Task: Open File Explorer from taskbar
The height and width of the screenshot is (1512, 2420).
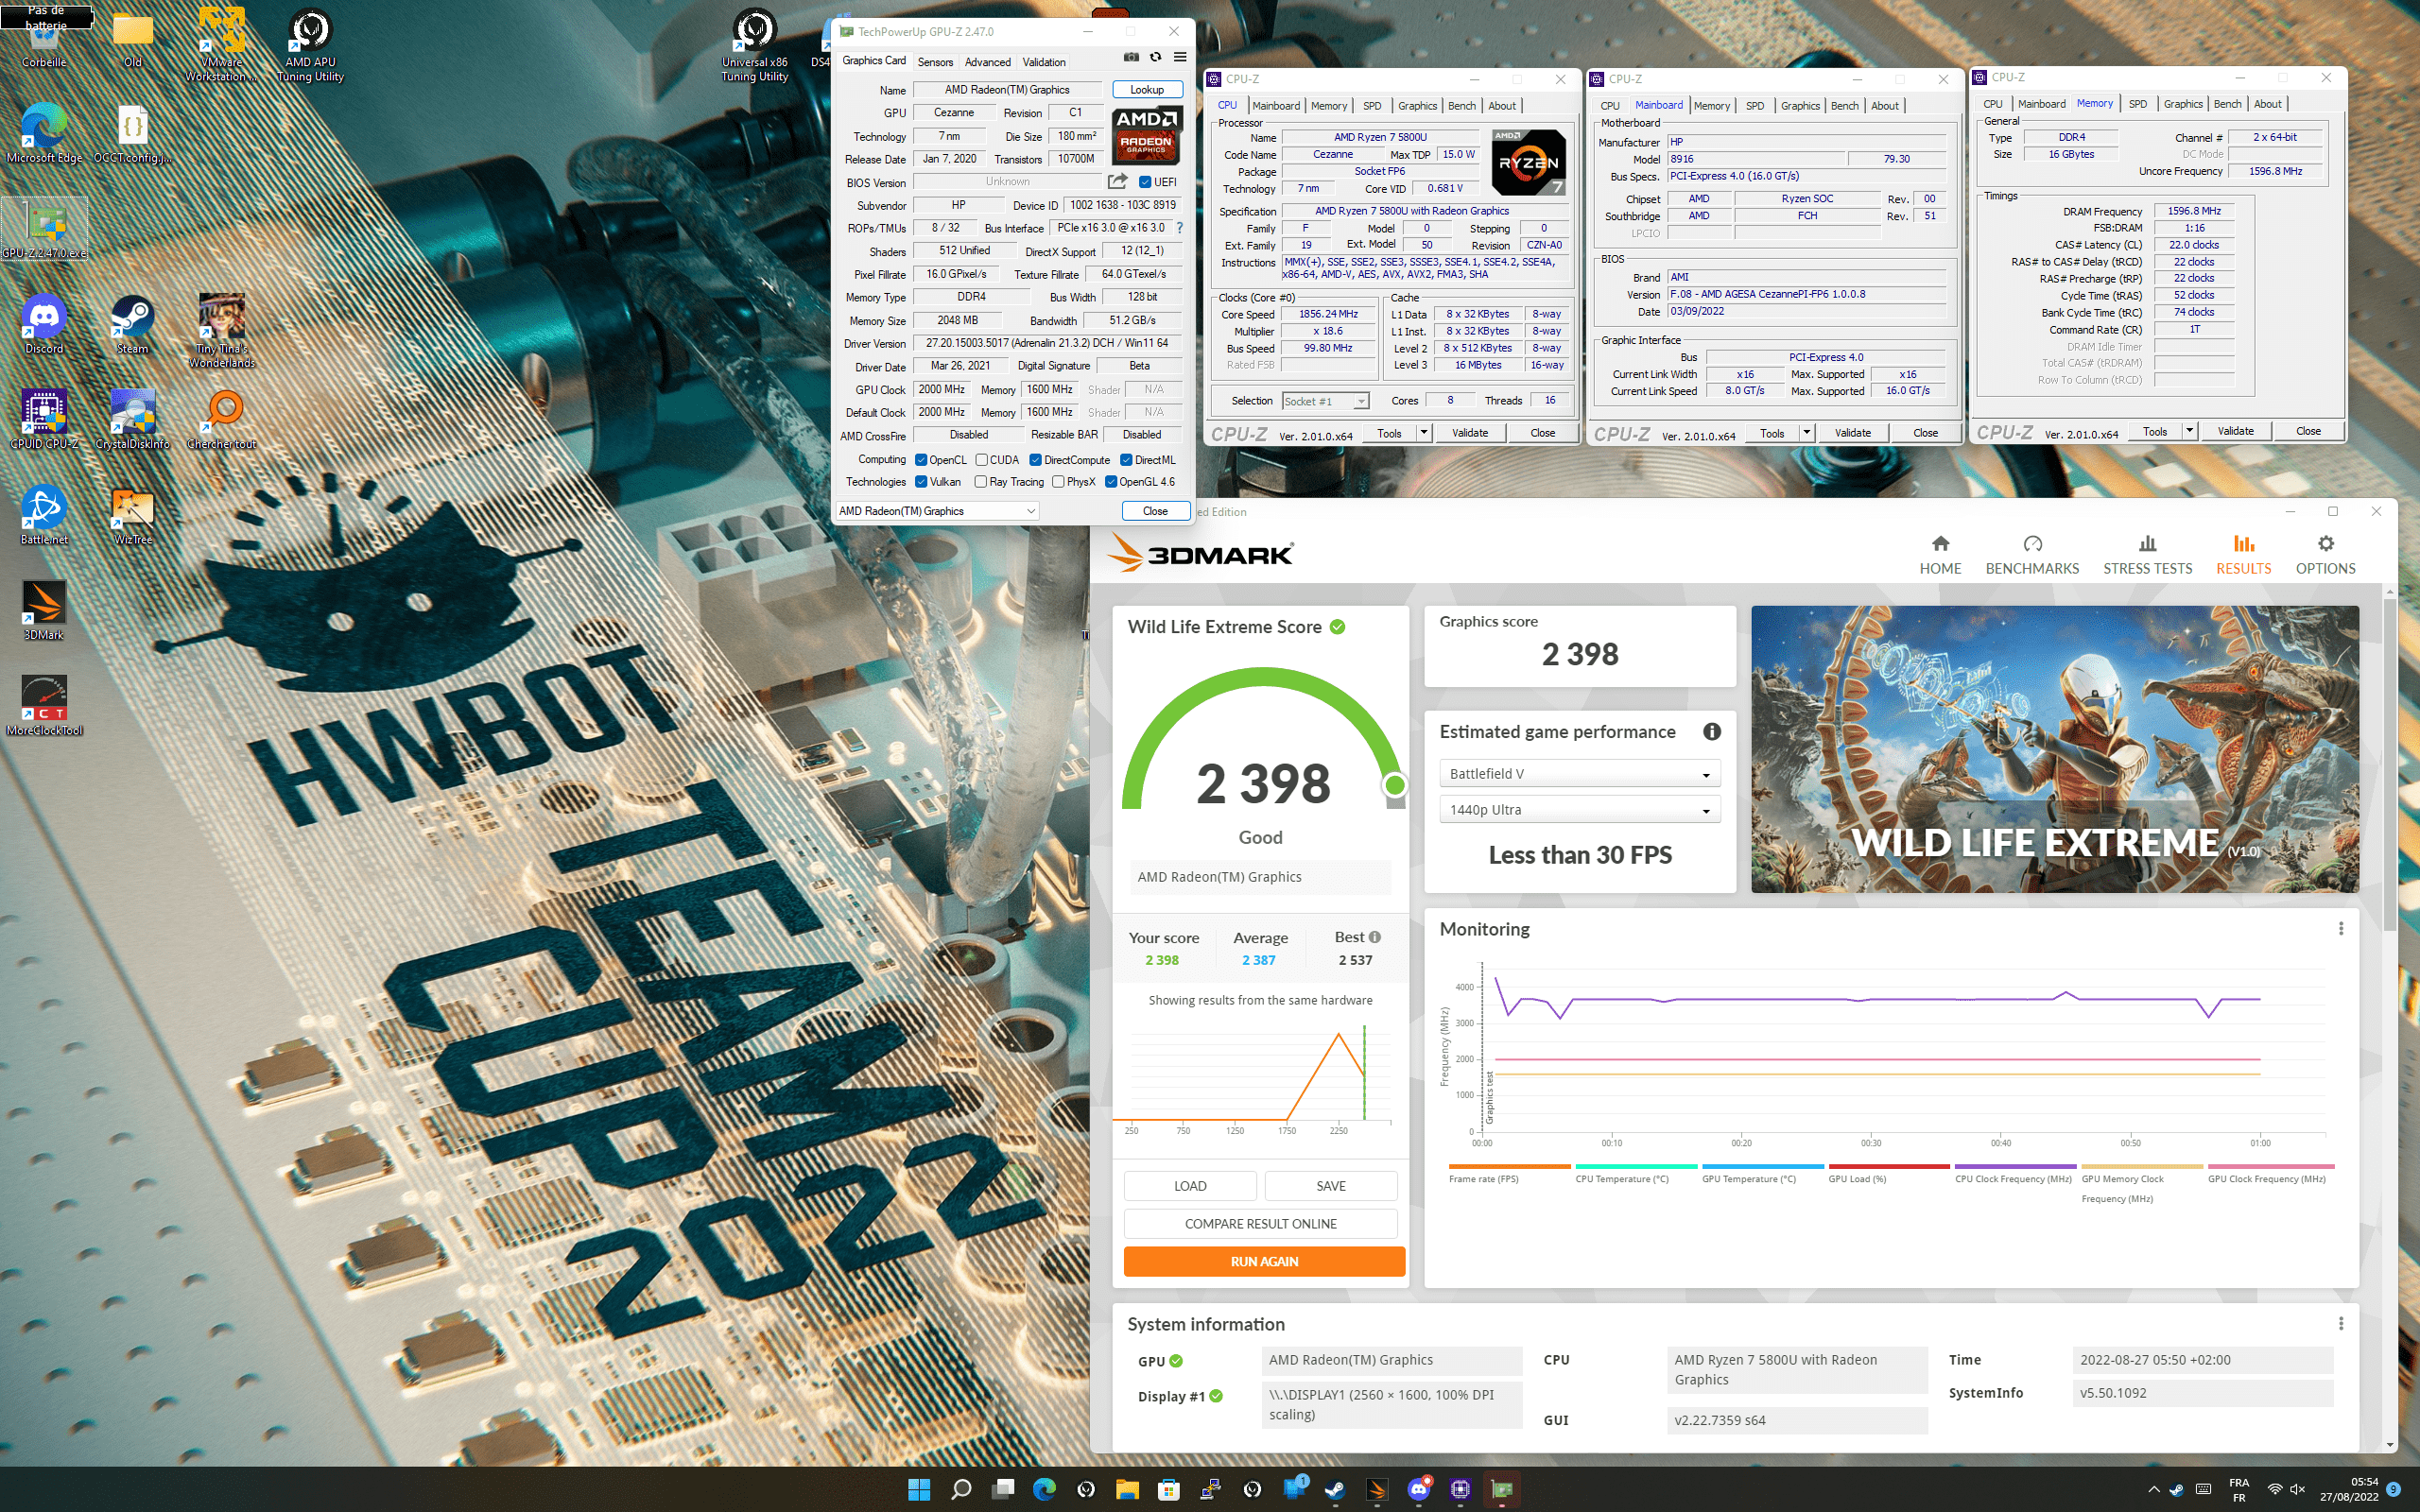Action: point(1127,1489)
